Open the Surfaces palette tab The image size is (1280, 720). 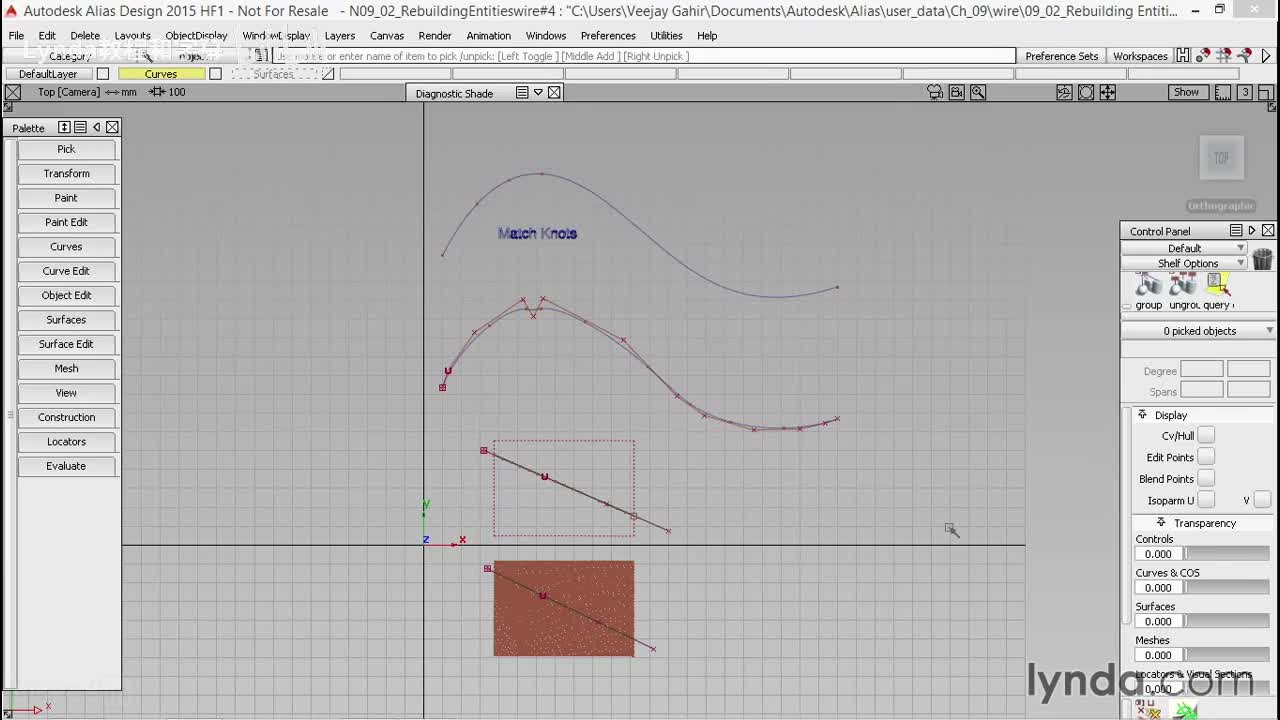point(66,320)
